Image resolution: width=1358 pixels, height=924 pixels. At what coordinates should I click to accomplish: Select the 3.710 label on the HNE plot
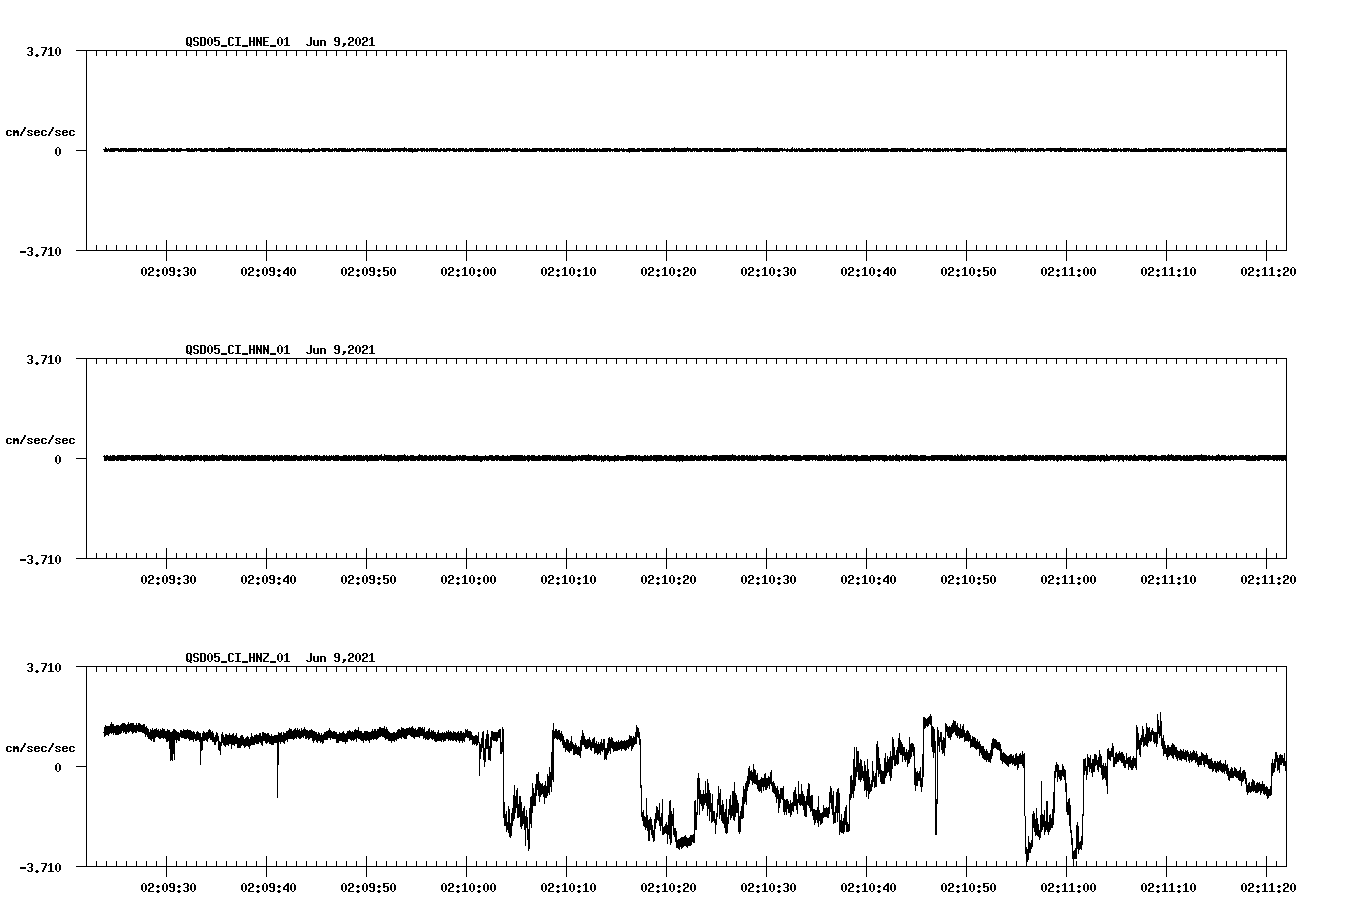pyautogui.click(x=43, y=51)
